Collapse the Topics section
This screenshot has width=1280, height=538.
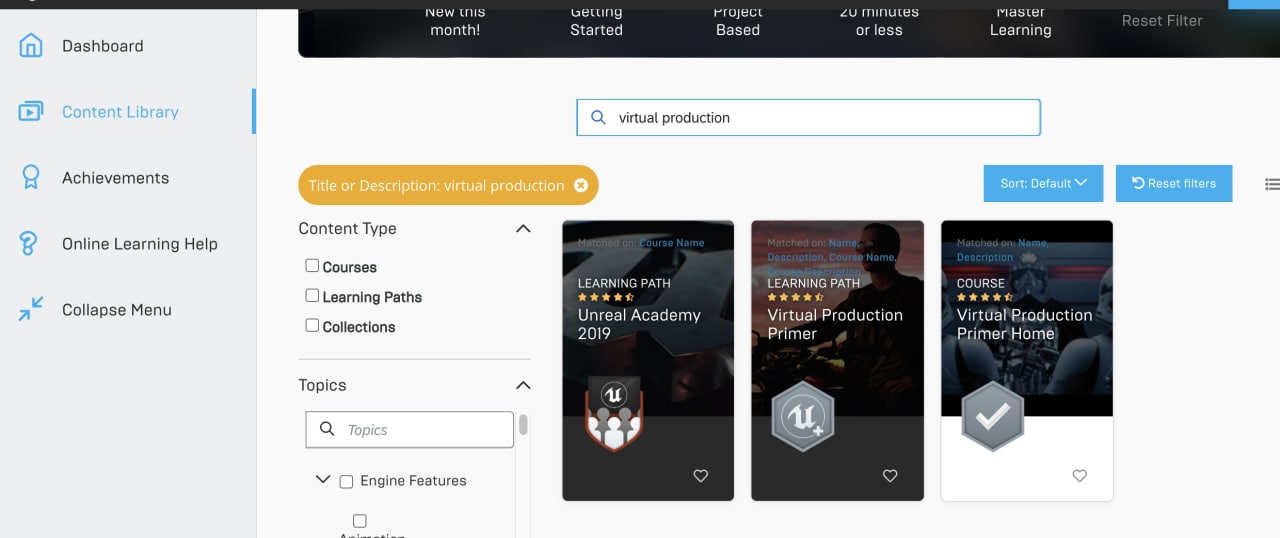pyautogui.click(x=522, y=385)
